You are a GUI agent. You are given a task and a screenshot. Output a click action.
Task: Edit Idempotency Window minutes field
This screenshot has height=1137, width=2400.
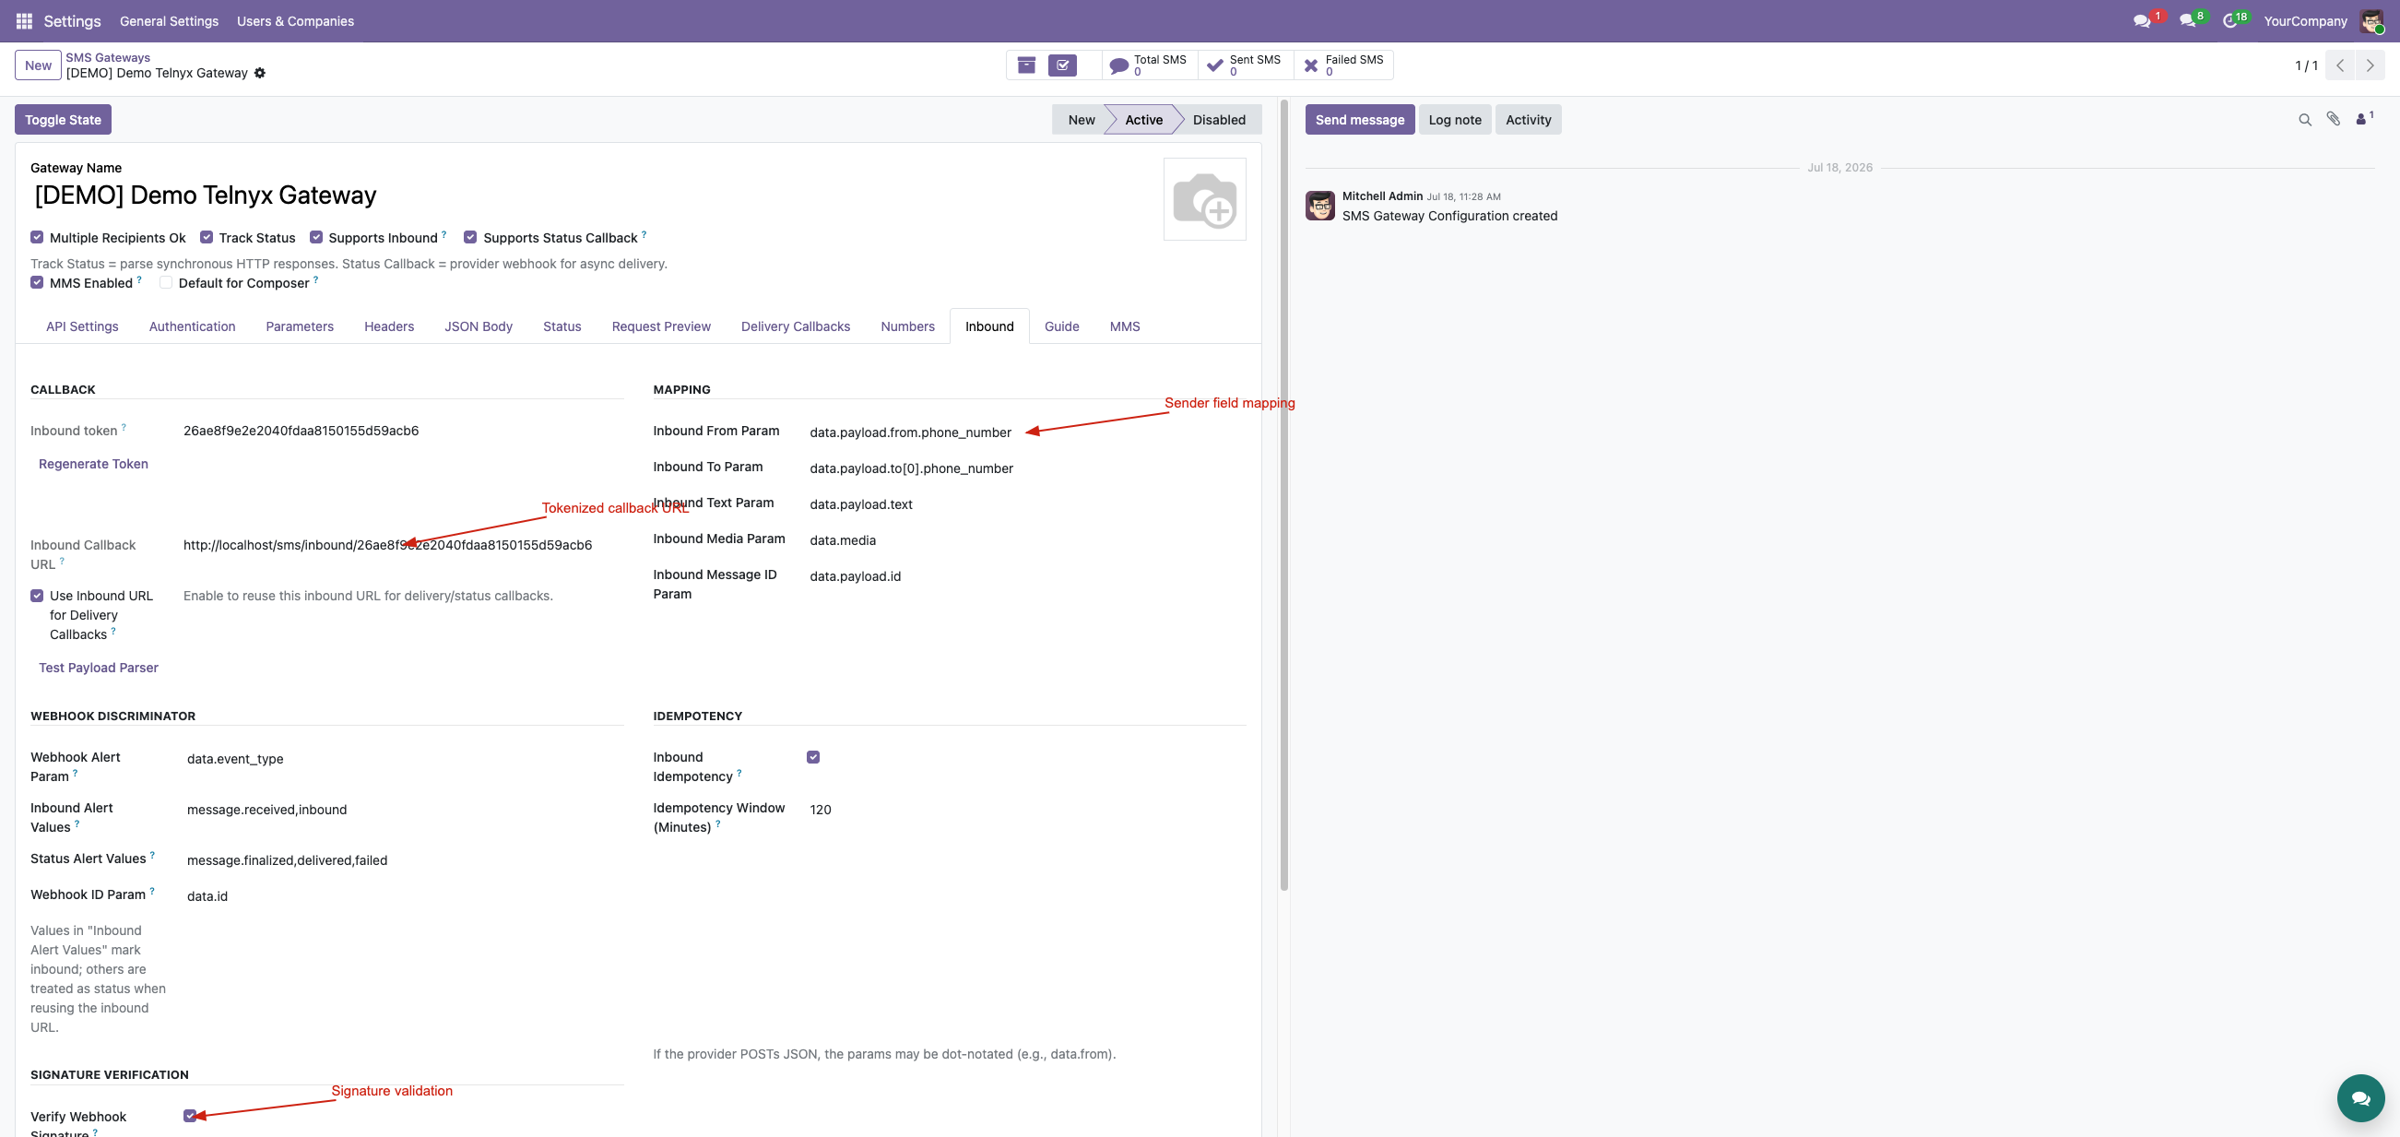coord(1027,810)
